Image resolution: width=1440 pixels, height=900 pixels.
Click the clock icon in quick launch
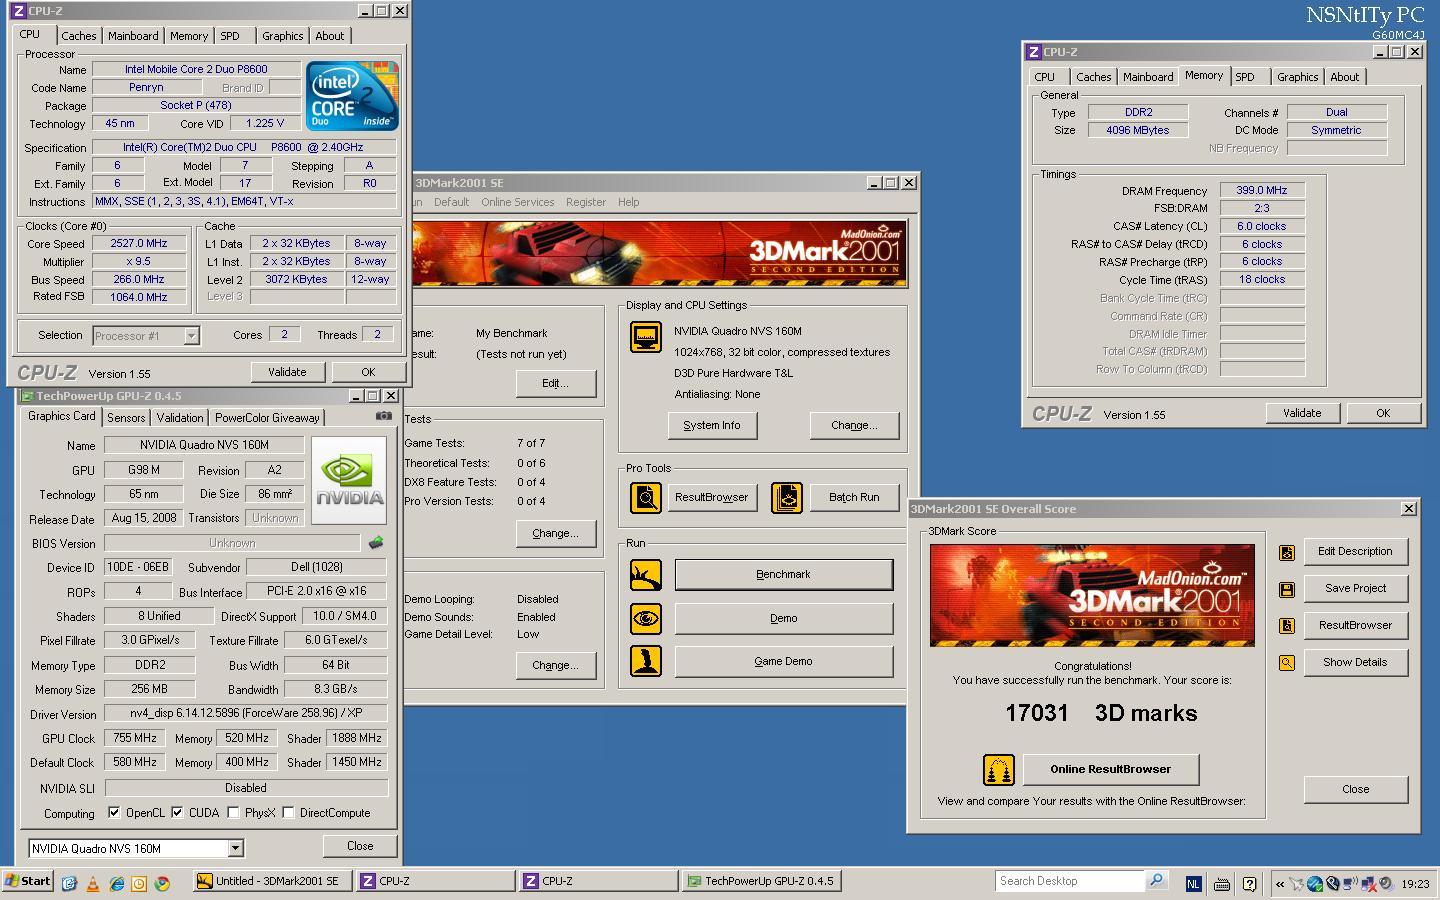(139, 883)
